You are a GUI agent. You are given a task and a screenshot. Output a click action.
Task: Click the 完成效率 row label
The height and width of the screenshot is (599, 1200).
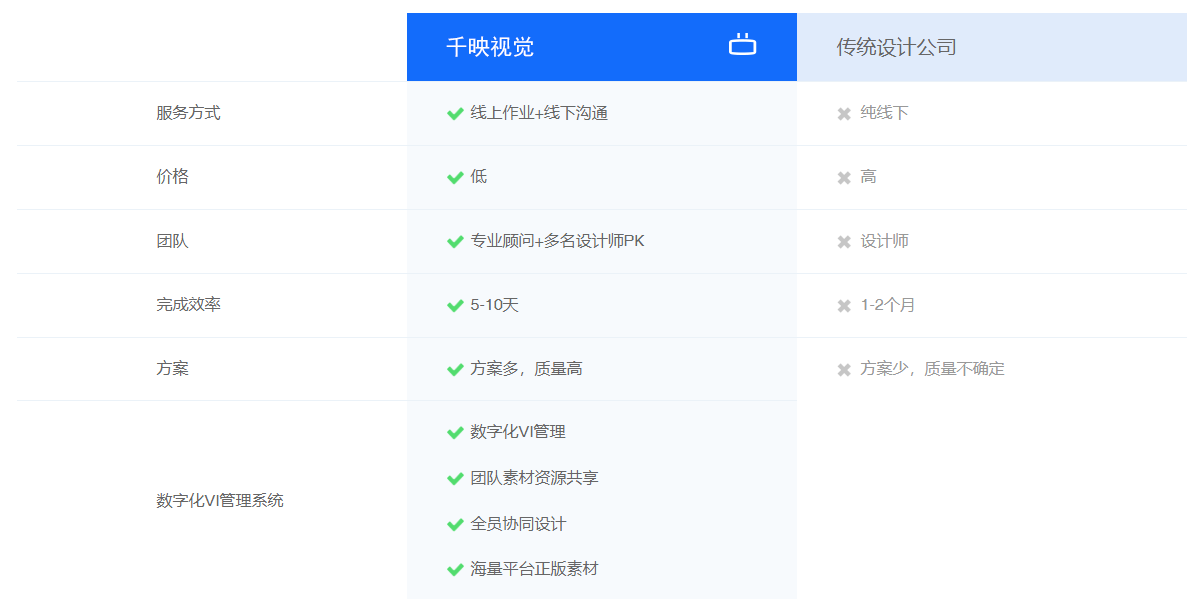188,305
